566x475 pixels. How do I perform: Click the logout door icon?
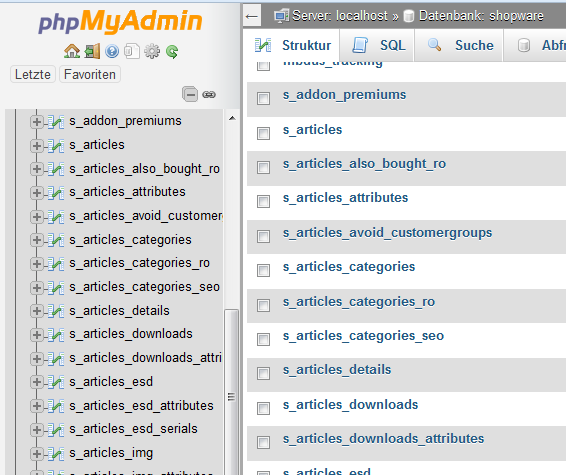(x=92, y=51)
